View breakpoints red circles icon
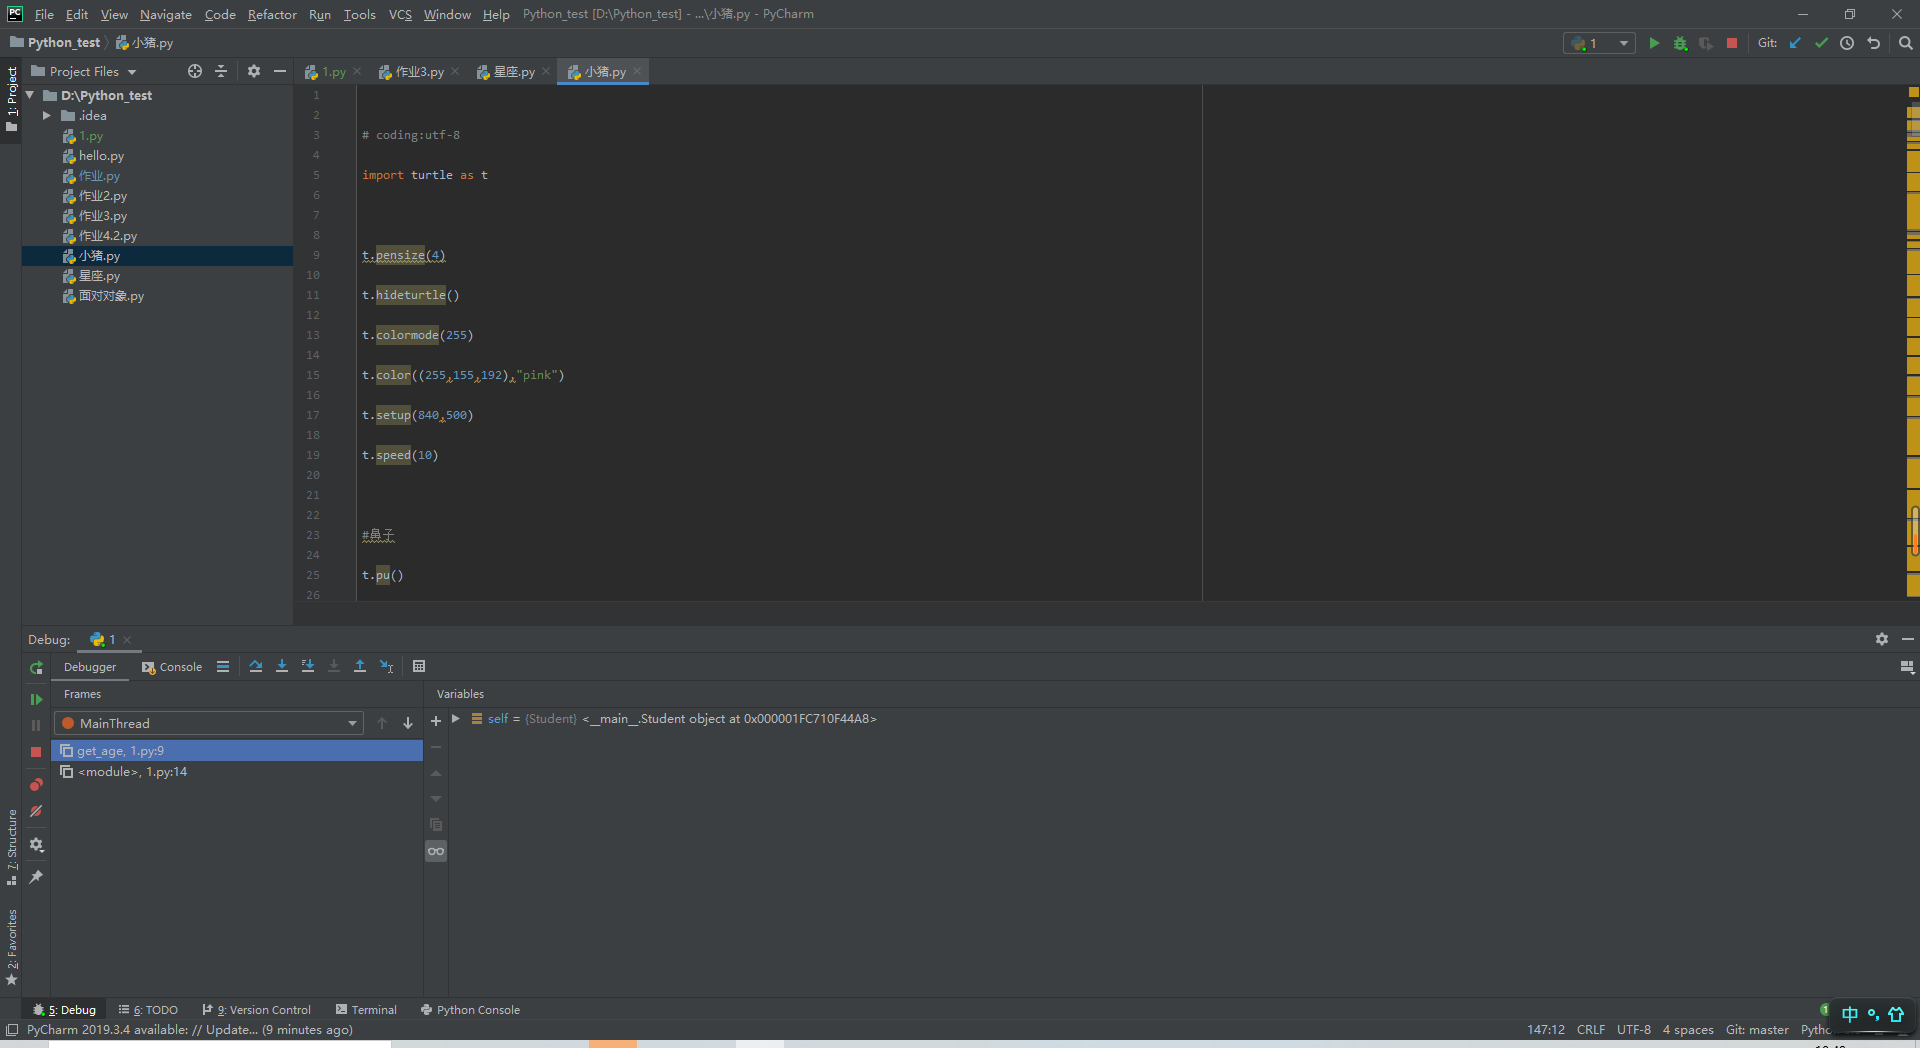This screenshot has height=1048, width=1920. tap(36, 785)
